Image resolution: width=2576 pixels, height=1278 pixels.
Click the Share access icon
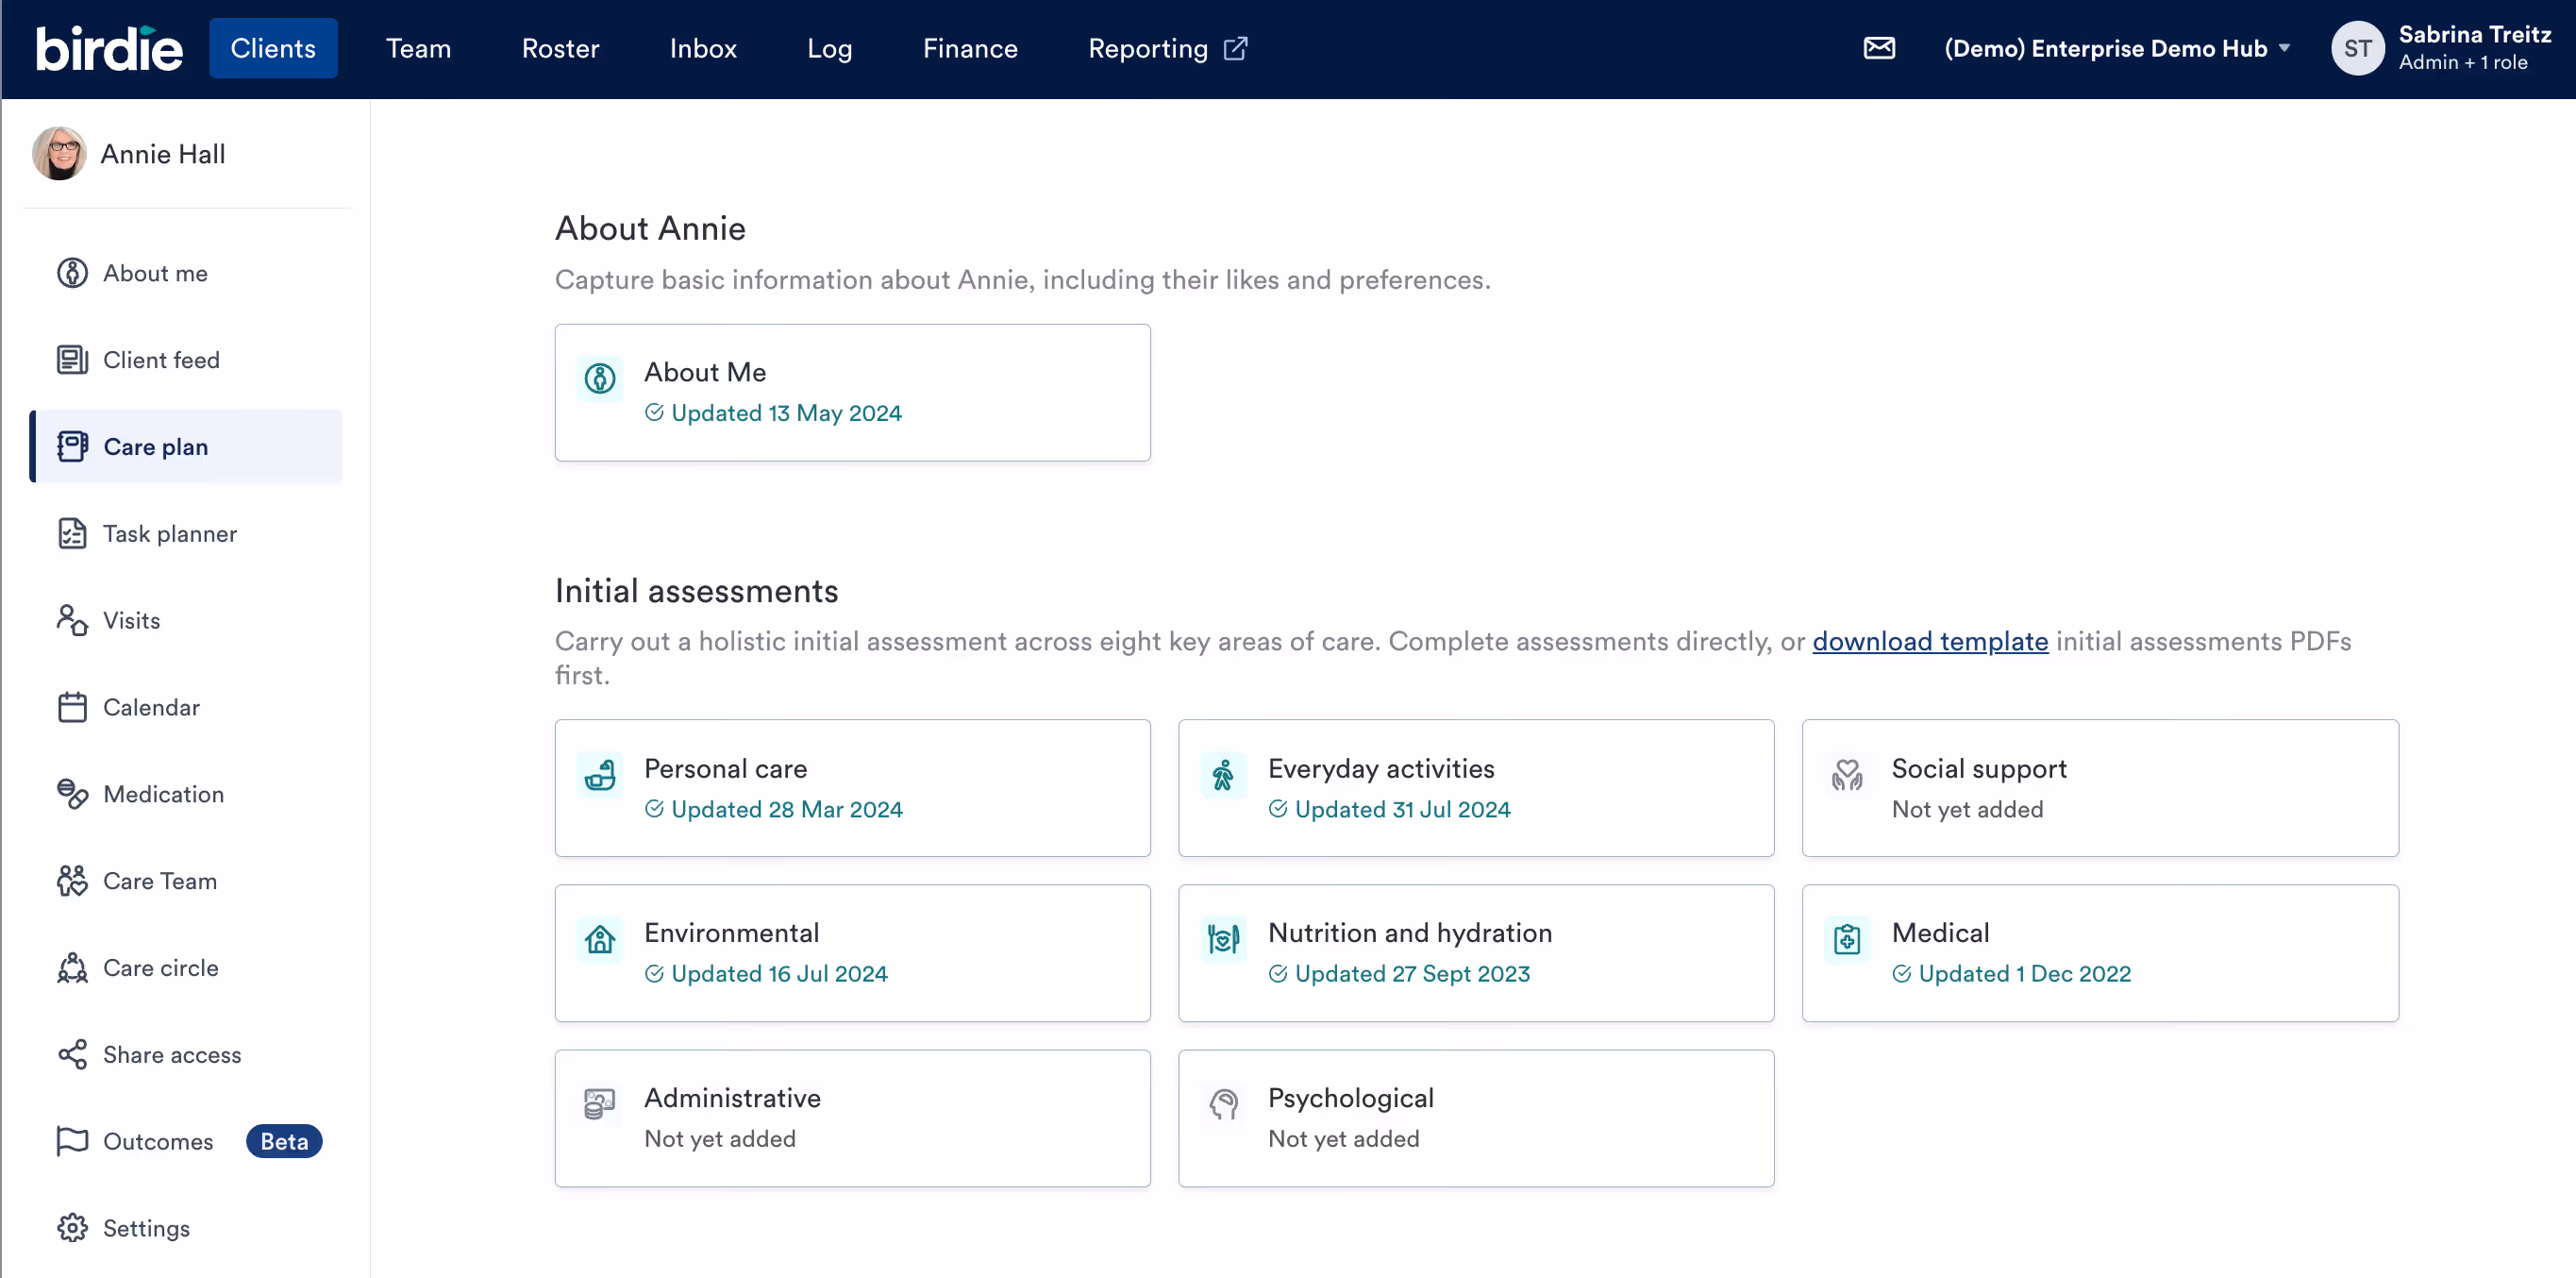pyautogui.click(x=72, y=1055)
